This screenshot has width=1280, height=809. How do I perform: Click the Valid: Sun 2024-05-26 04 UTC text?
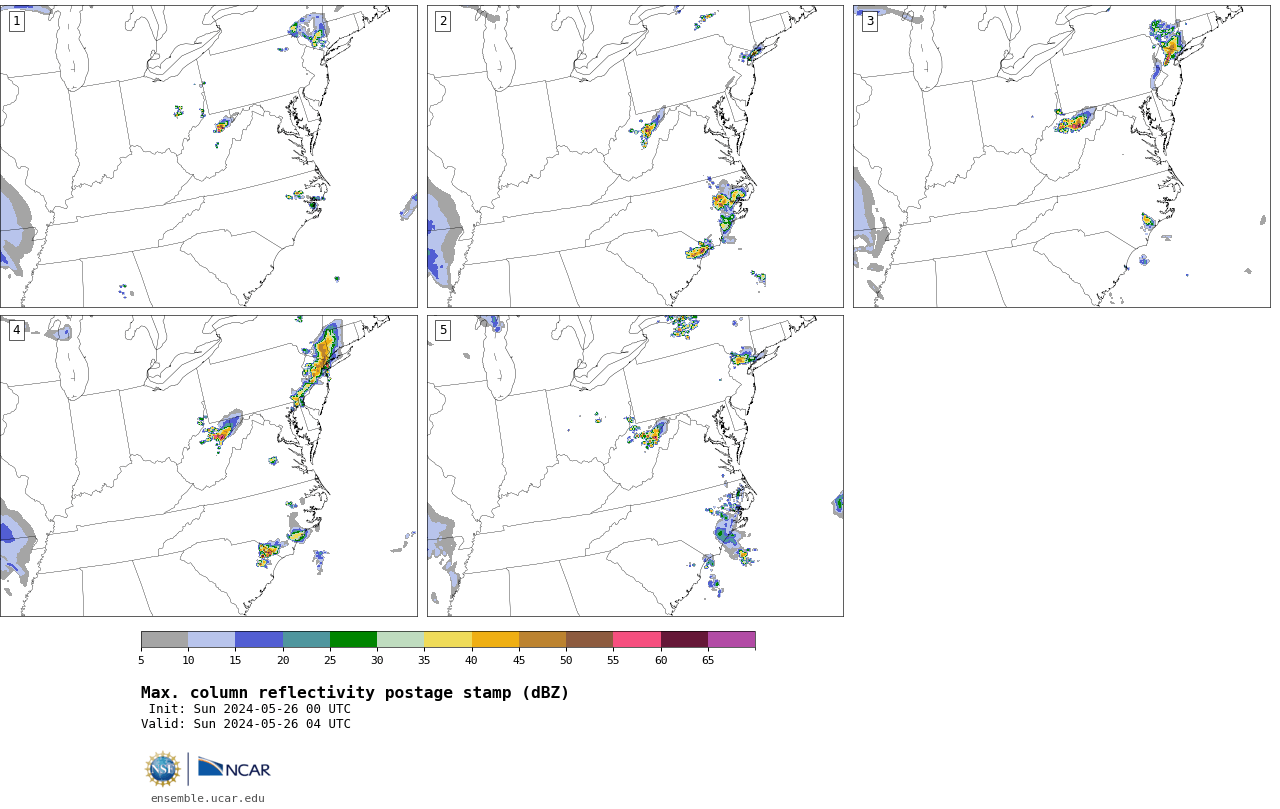tap(246, 724)
